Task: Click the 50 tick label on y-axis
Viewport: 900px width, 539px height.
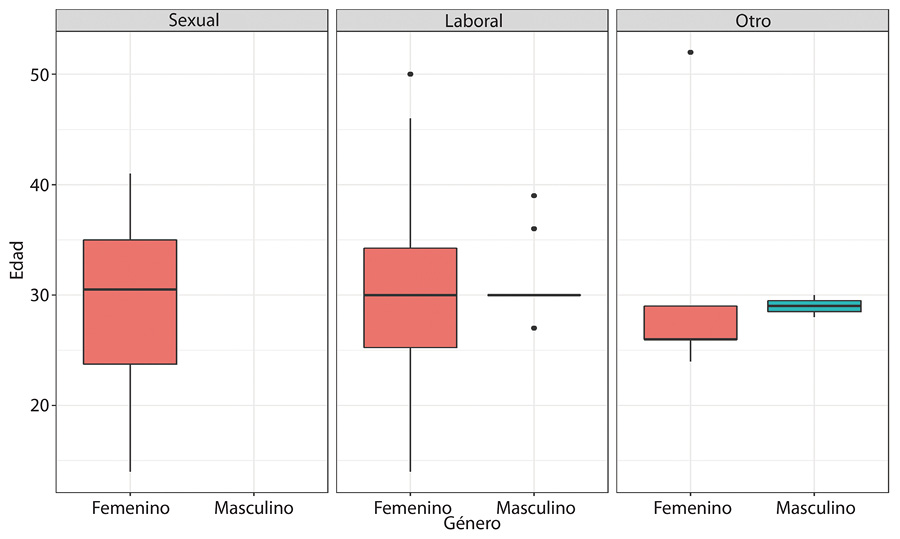Action: click(33, 75)
